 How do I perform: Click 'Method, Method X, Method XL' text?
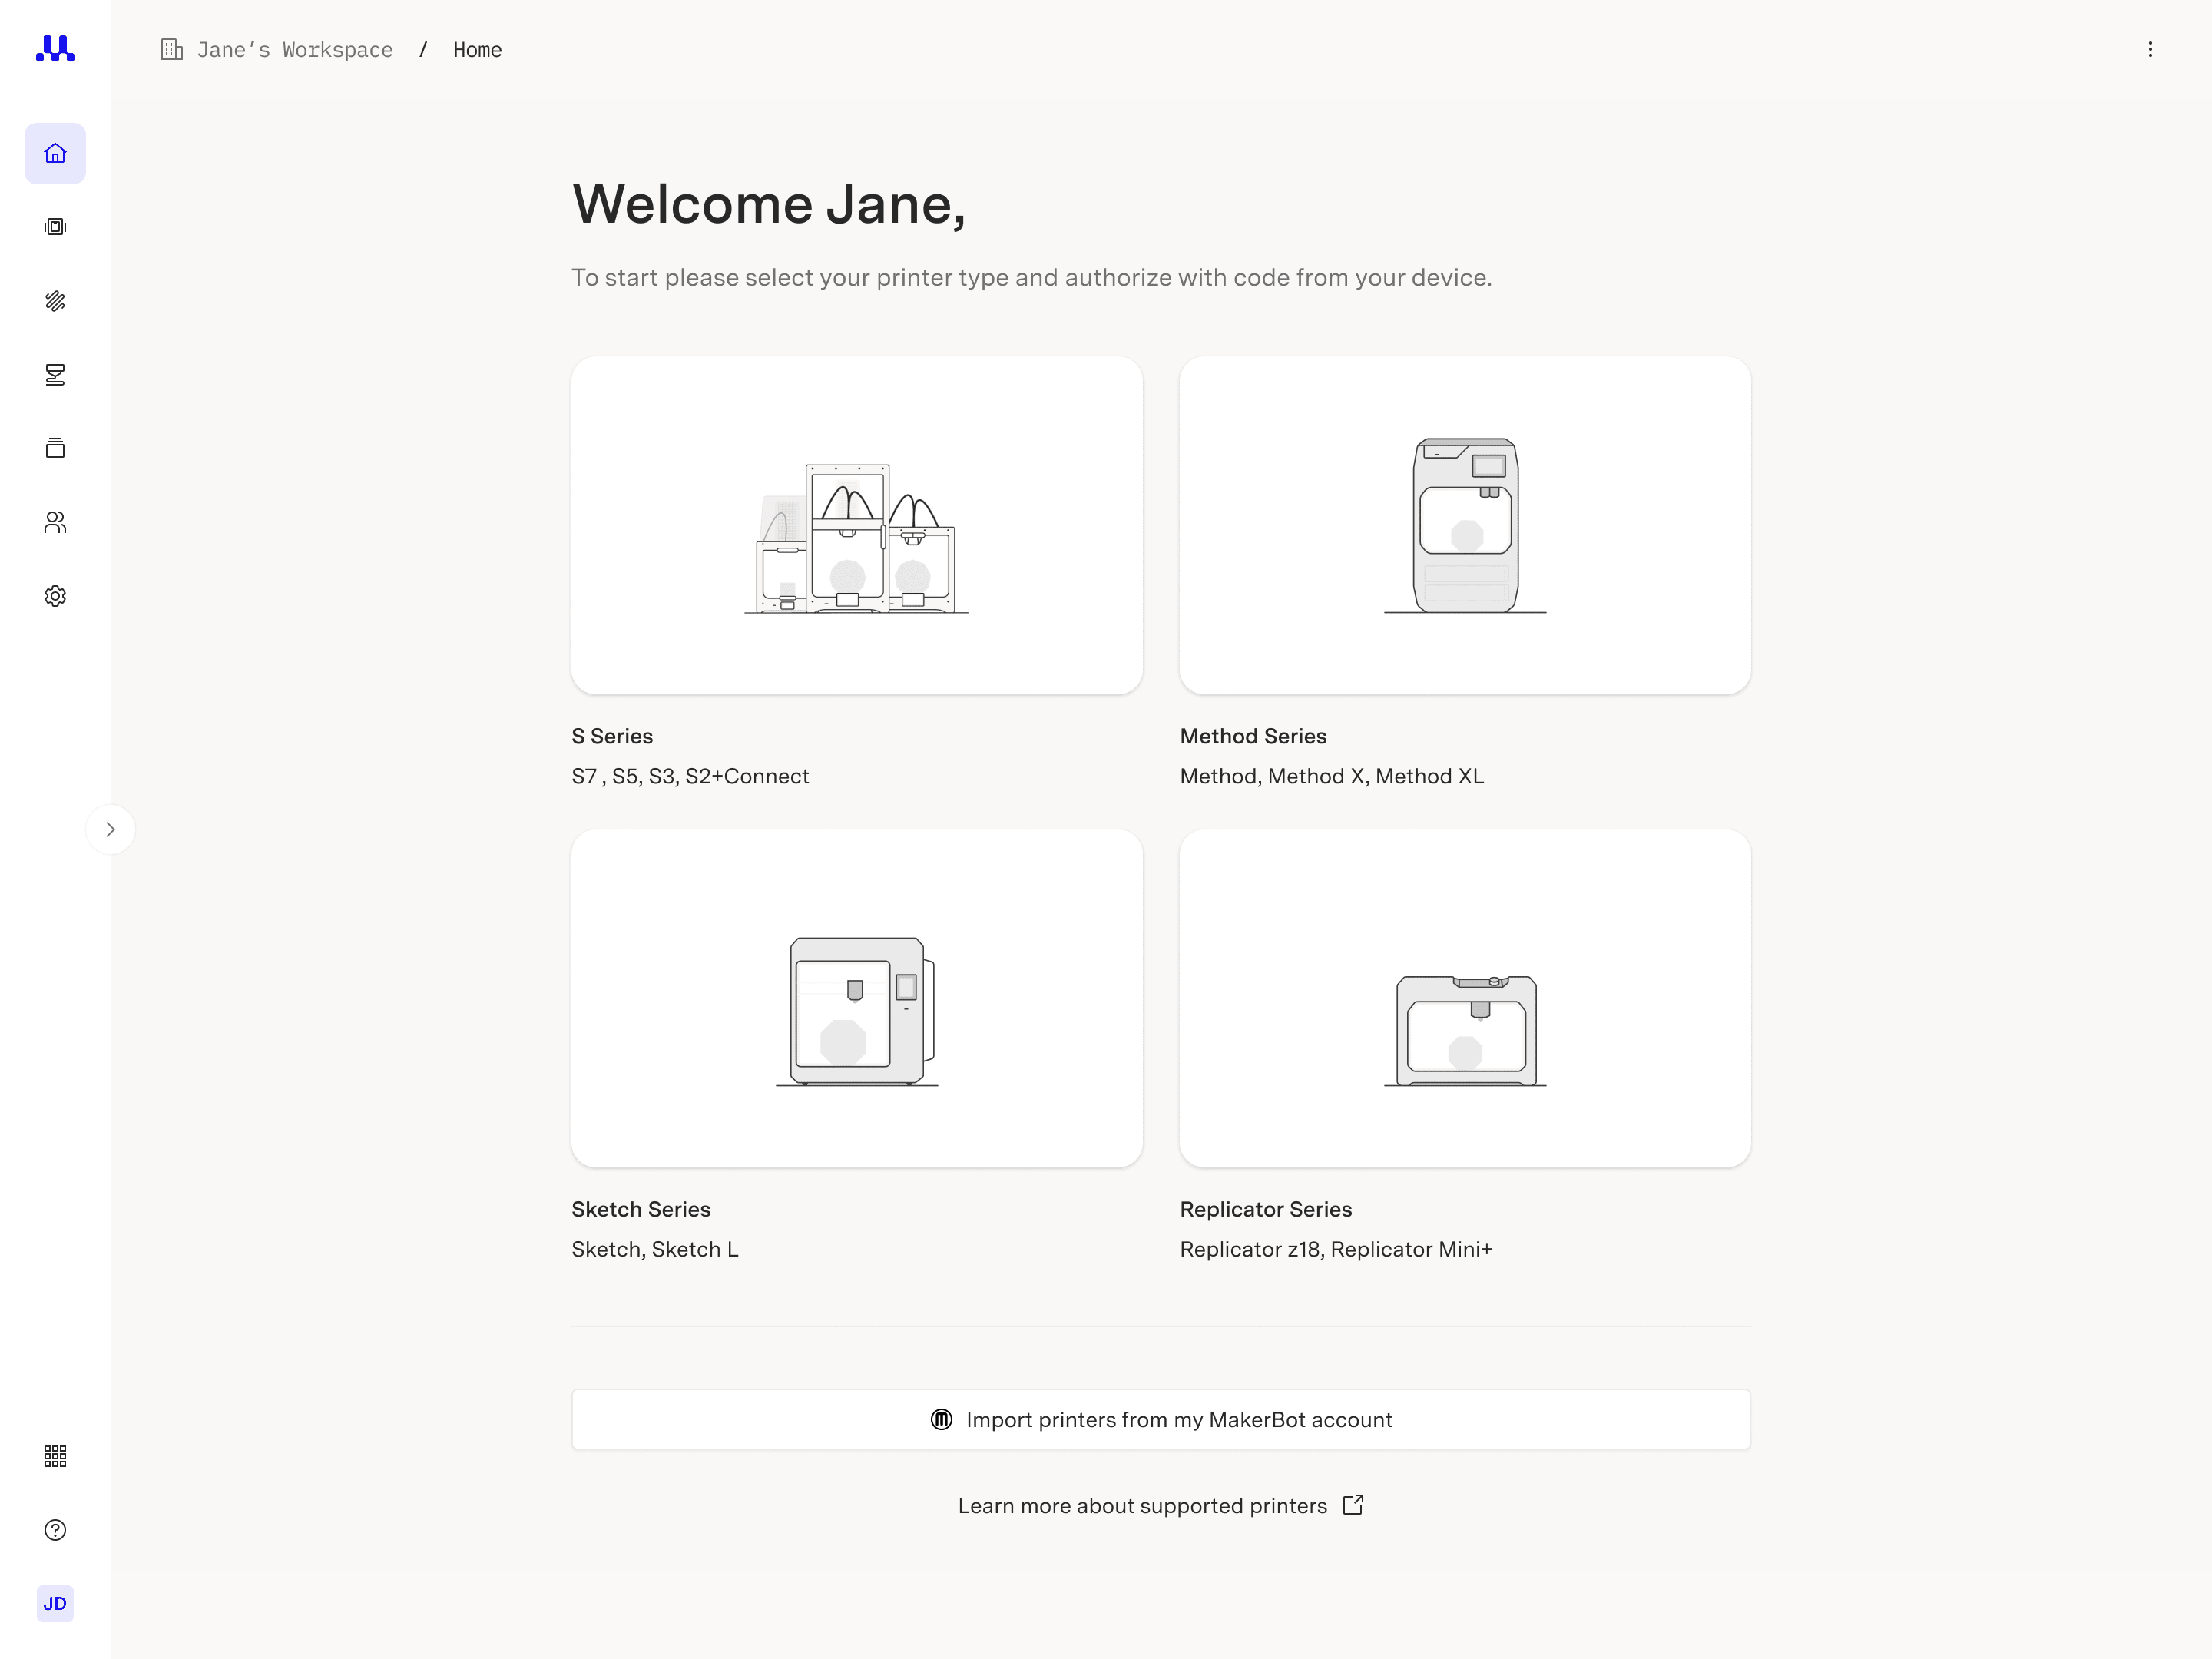tap(1332, 776)
